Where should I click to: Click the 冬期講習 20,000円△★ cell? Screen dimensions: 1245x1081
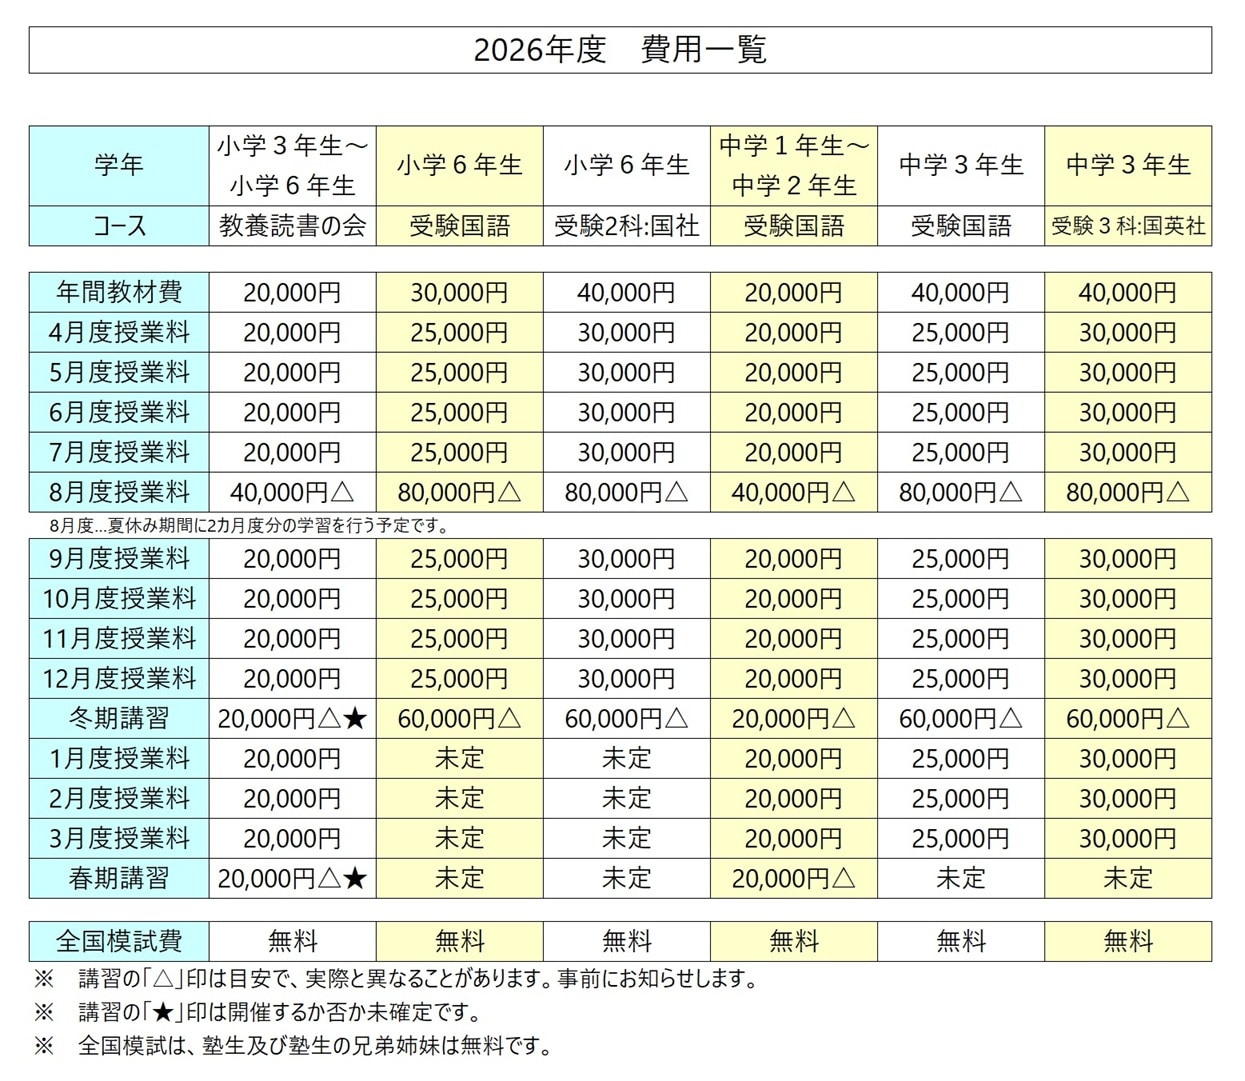pos(293,719)
